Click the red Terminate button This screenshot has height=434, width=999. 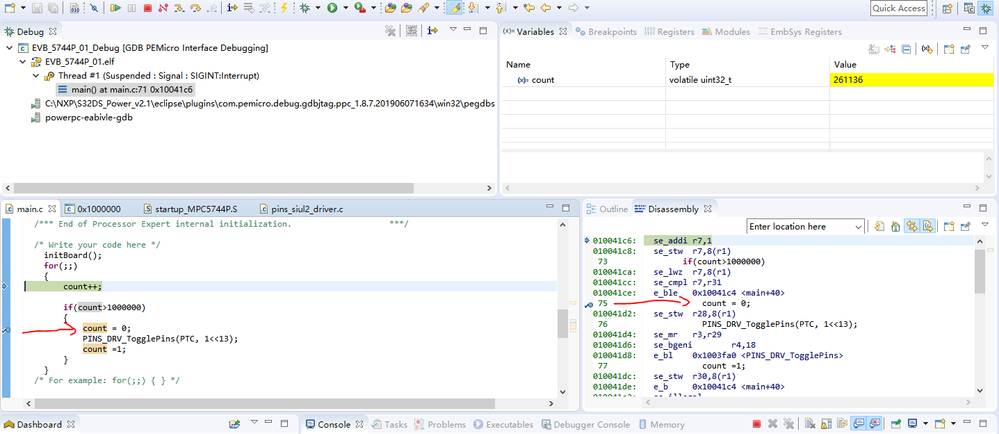(148, 8)
